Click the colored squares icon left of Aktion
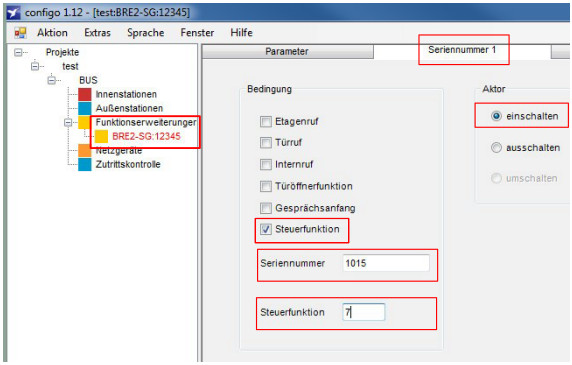572x365 pixels. [20, 33]
